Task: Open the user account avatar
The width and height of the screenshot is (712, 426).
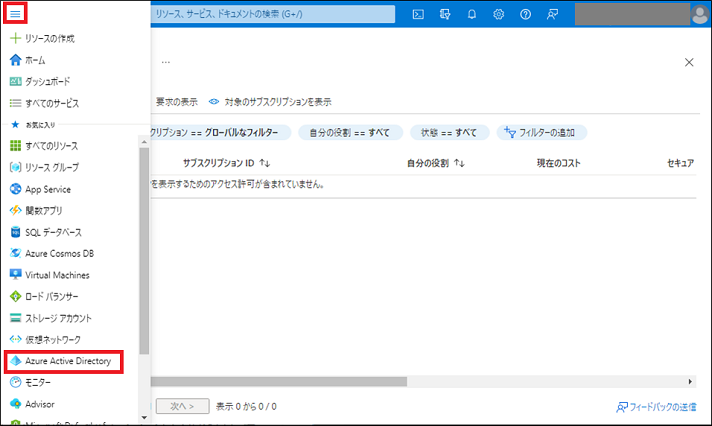Action: click(x=700, y=14)
